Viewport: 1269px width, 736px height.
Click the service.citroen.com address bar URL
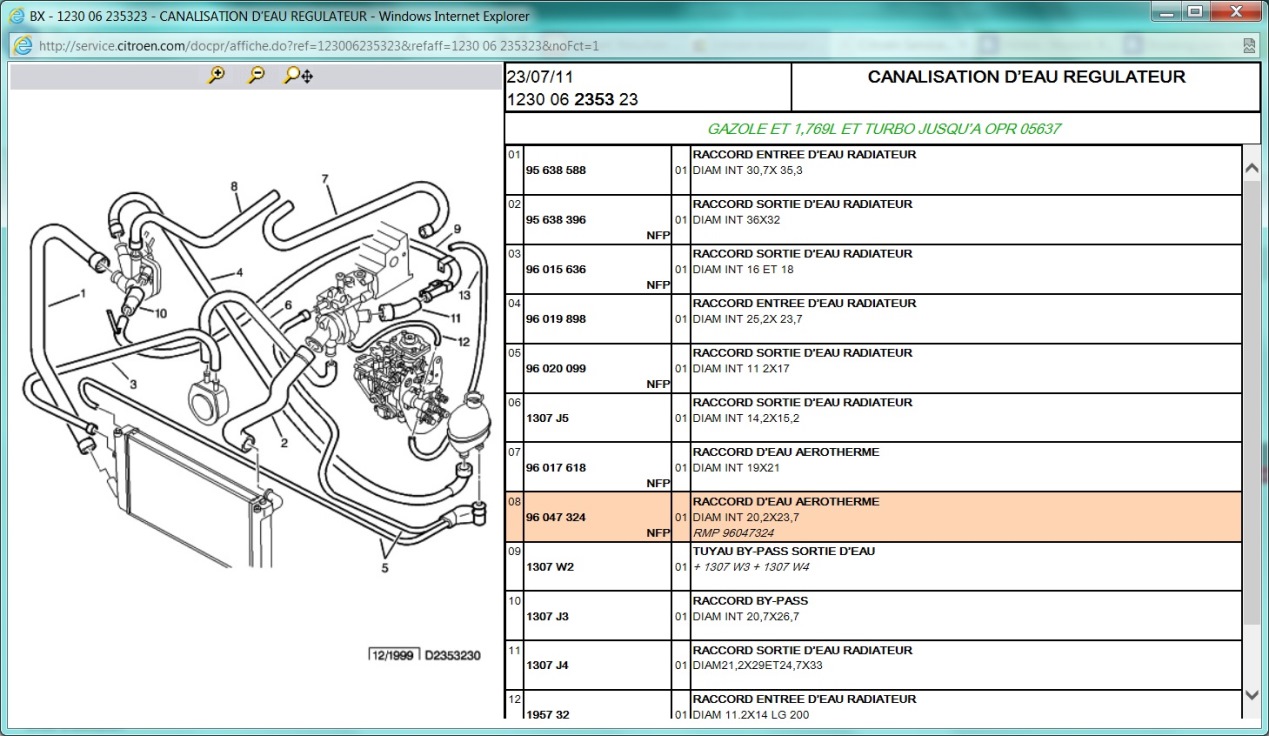(318, 46)
